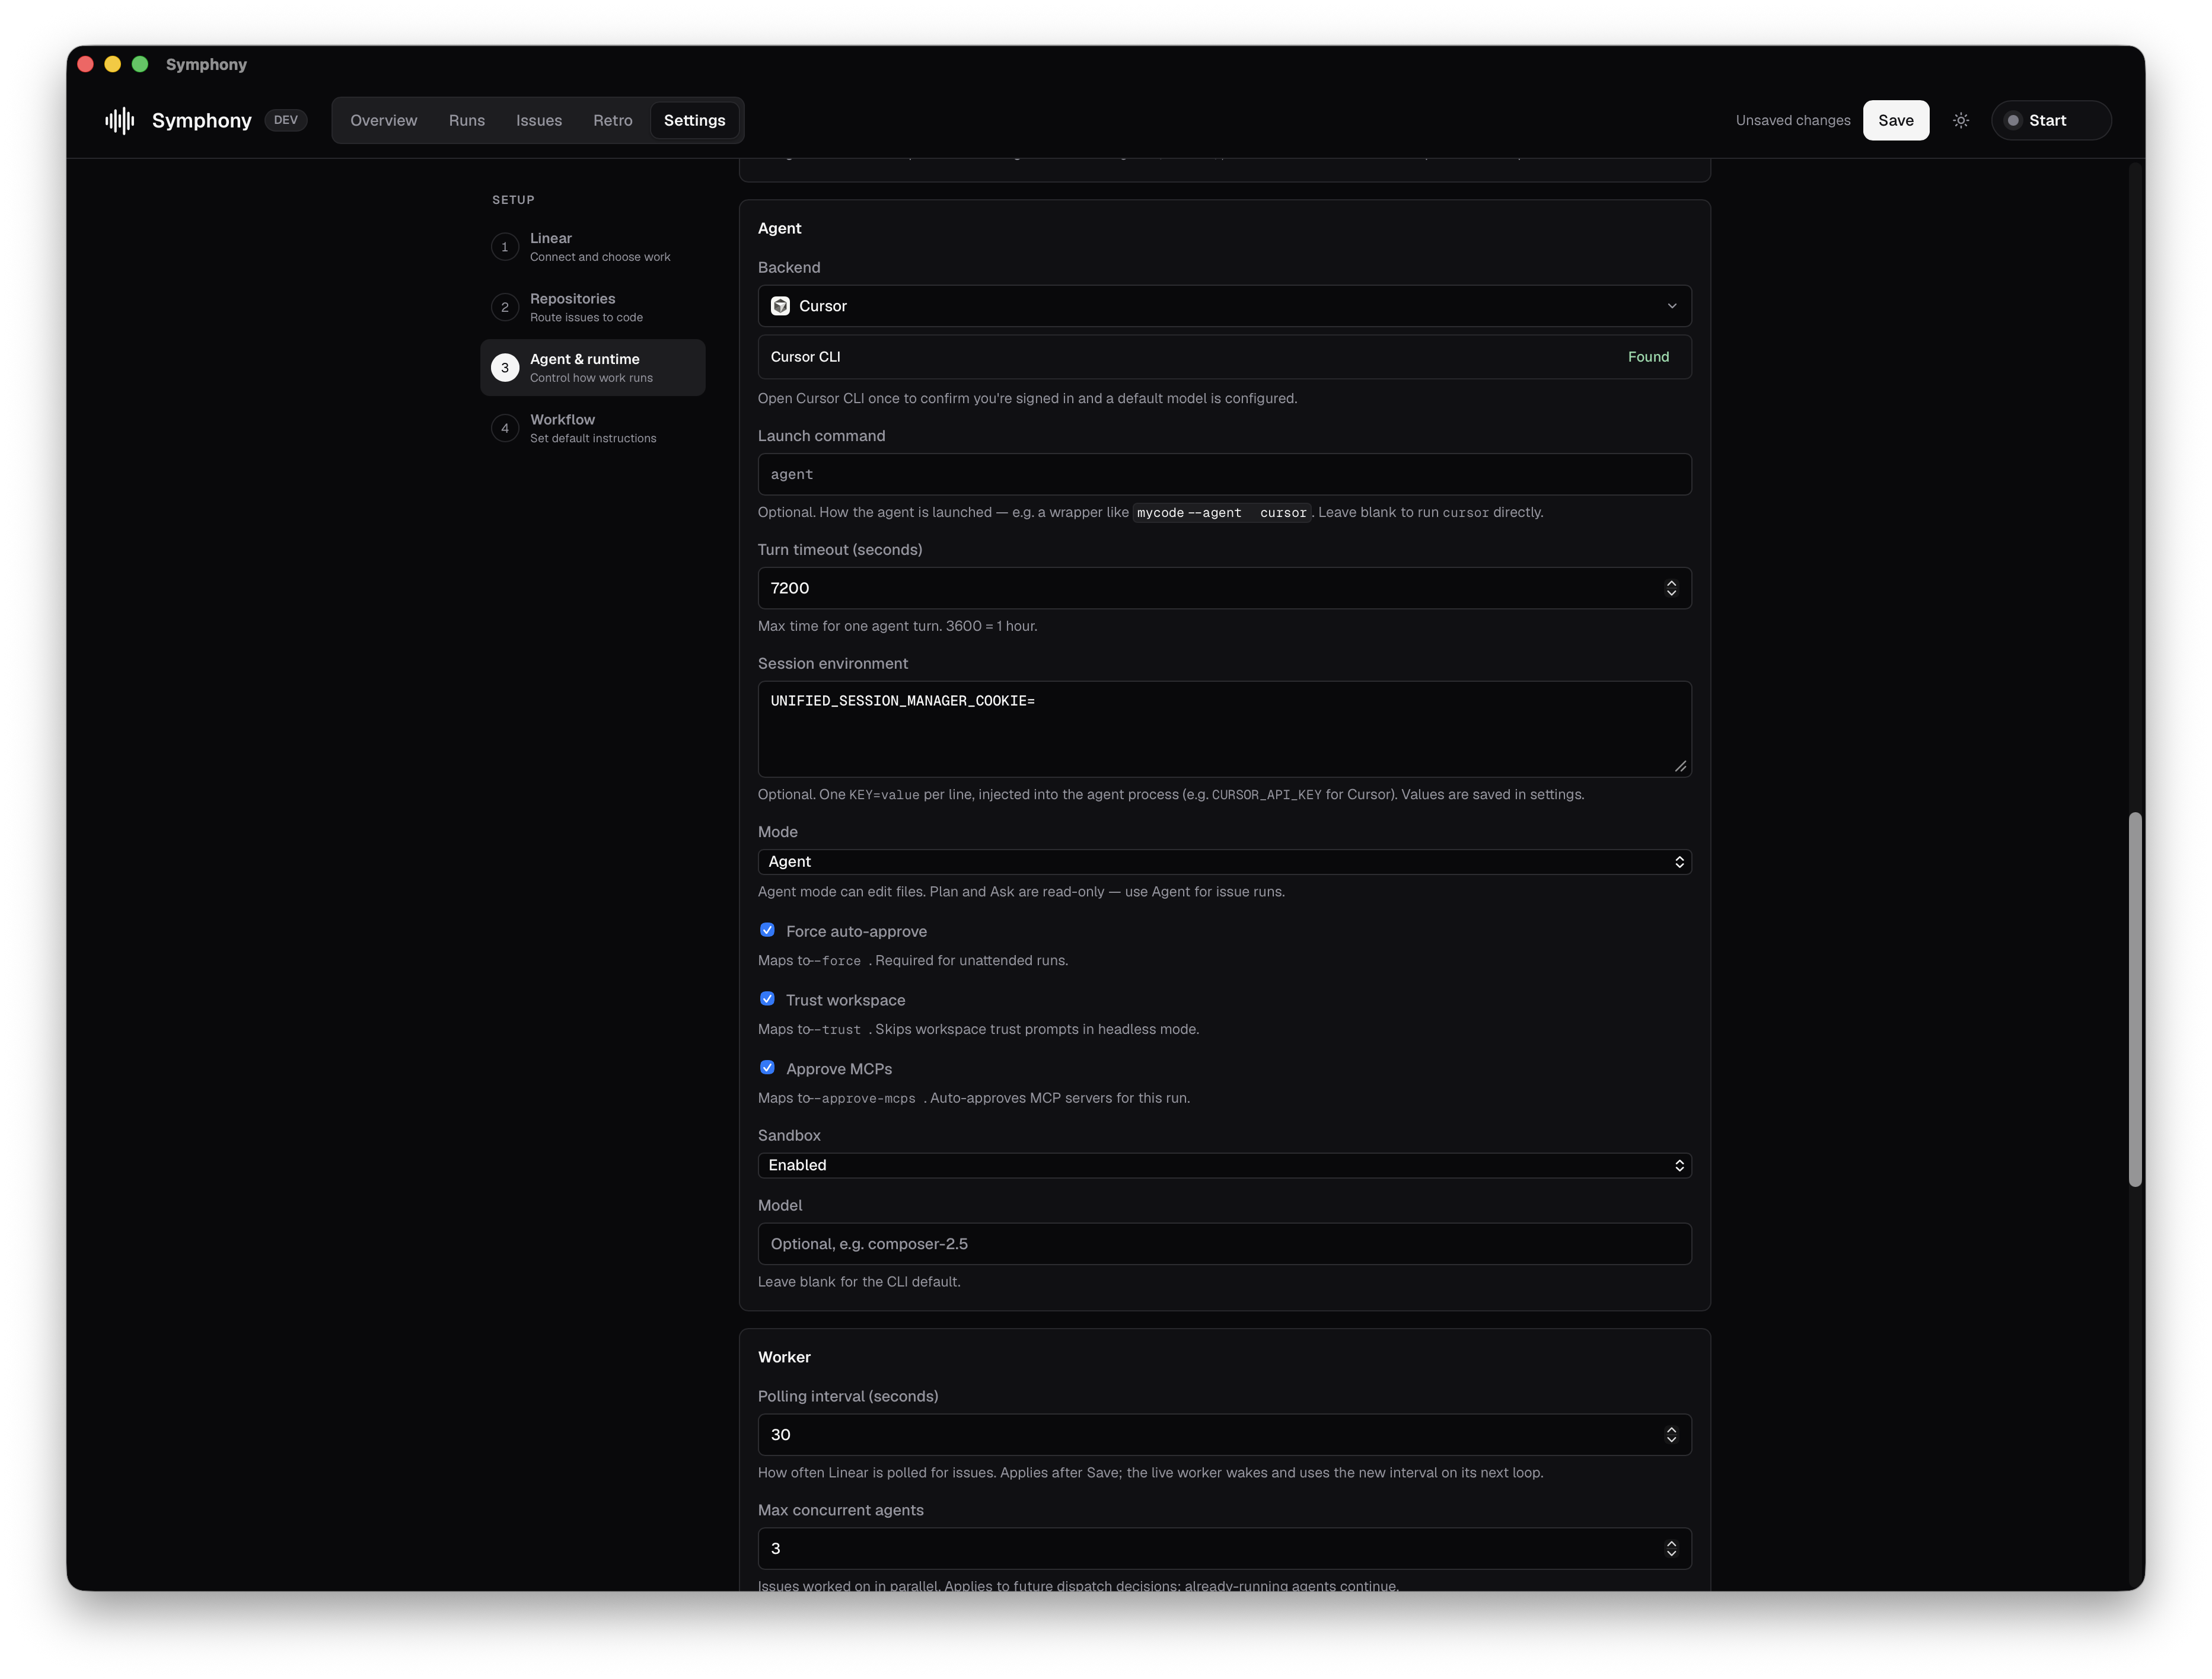Switch to the Issues tab

click(539, 120)
